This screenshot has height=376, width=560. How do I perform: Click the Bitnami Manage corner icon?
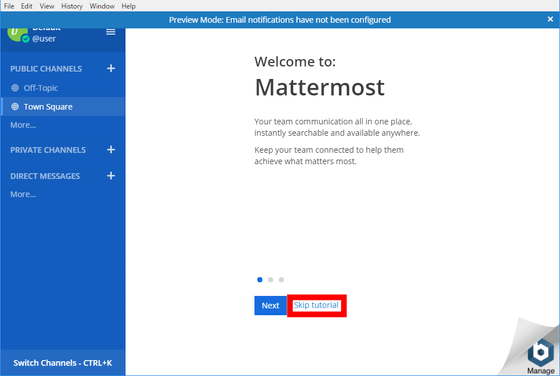(540, 355)
